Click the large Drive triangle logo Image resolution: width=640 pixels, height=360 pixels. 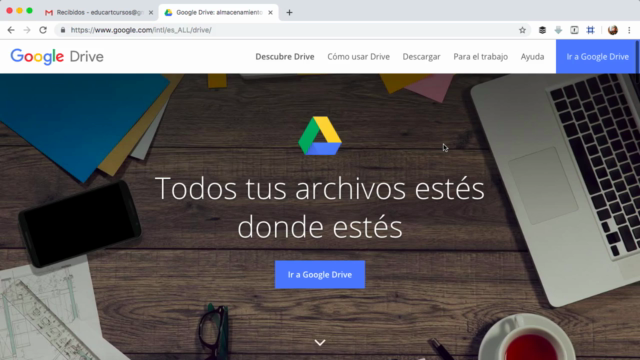(x=320, y=136)
